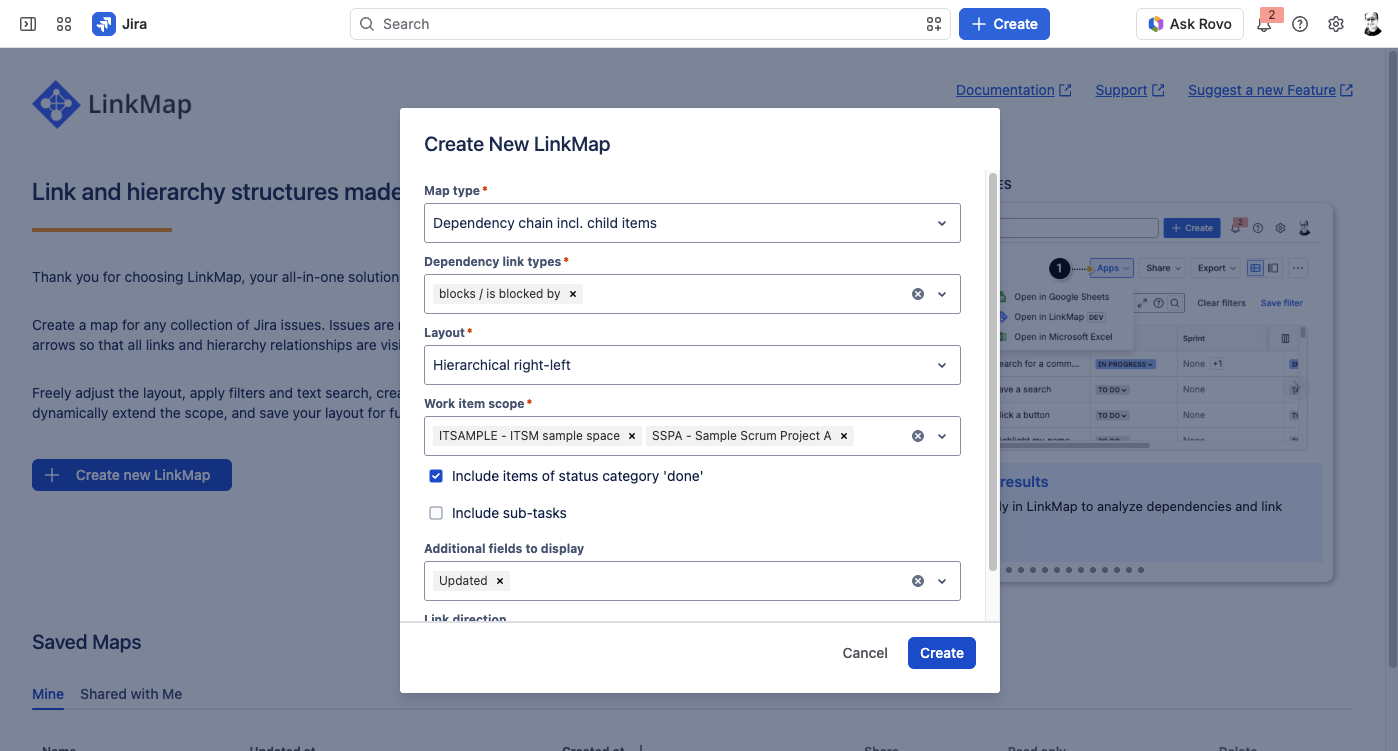Click the magnifier icon in the search bar
This screenshot has height=751, width=1398.
click(367, 24)
